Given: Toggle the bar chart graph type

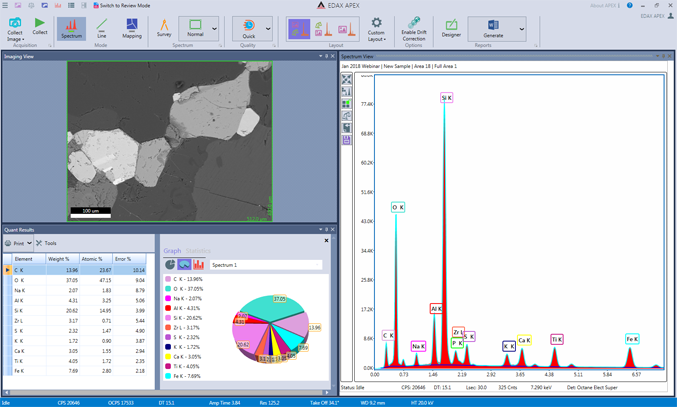Looking at the screenshot, I should click(x=198, y=265).
